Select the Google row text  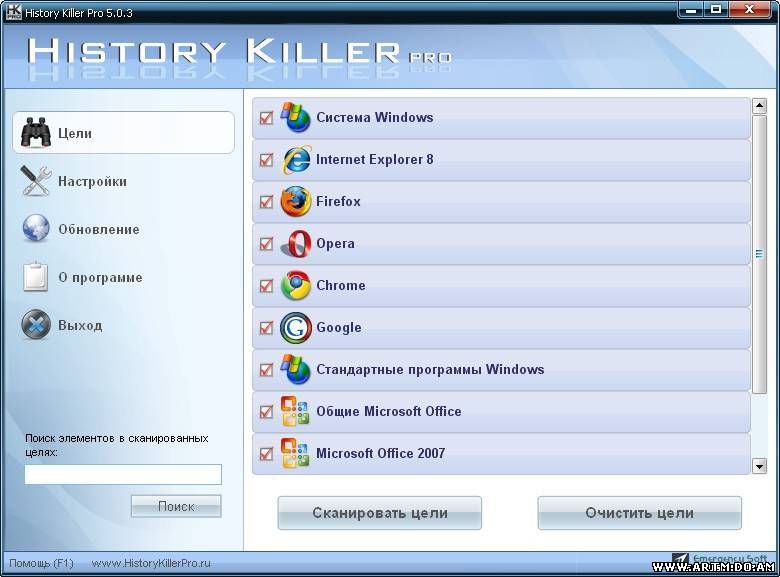(339, 328)
